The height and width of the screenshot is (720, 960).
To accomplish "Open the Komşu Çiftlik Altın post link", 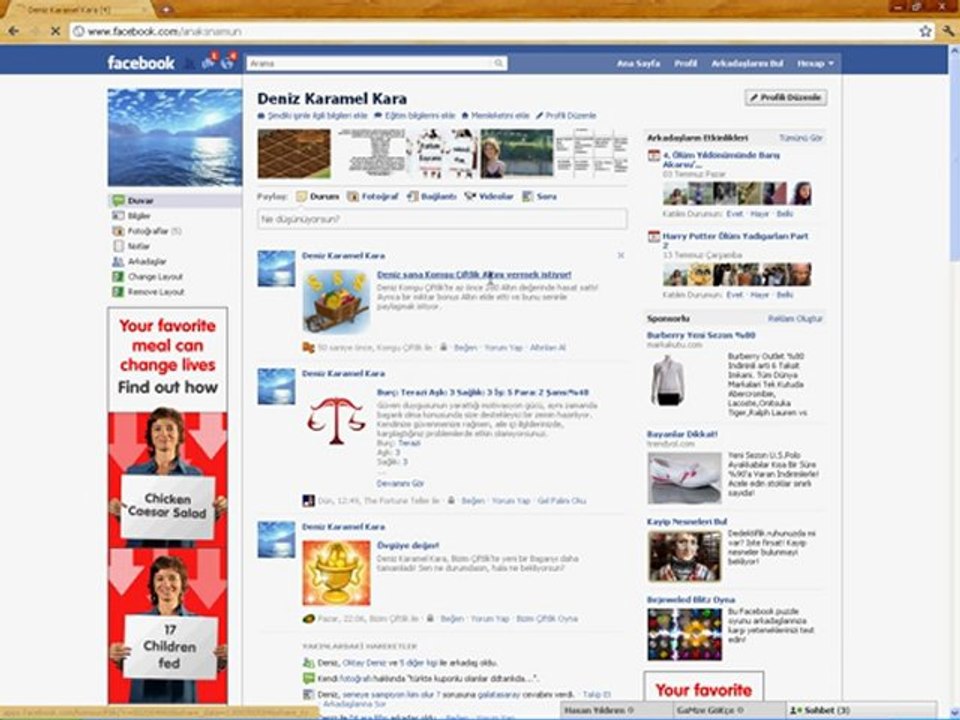I will pyautogui.click(x=474, y=274).
